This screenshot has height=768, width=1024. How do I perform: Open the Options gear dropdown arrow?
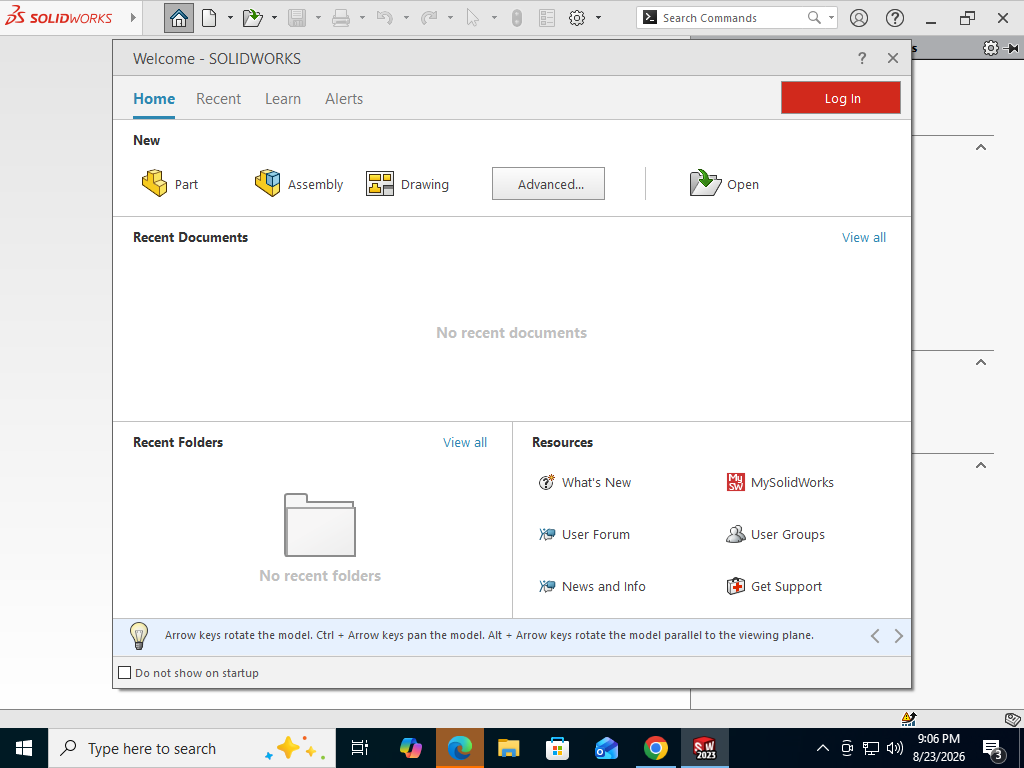[598, 18]
